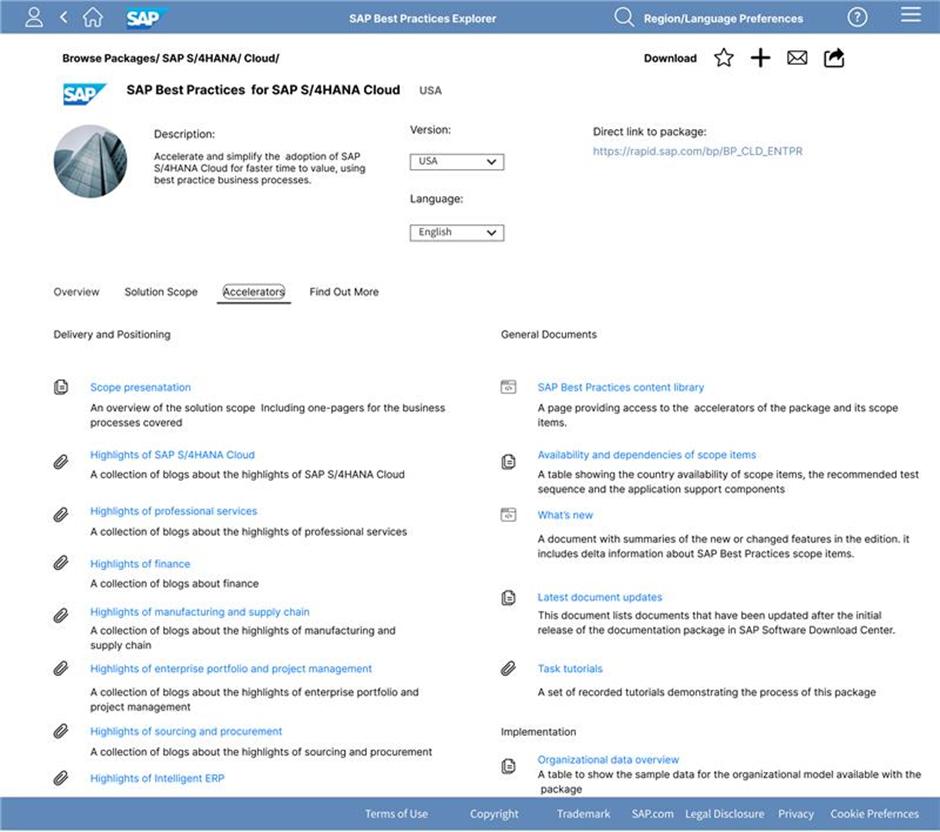Open the hamburger menu icon
The image size is (940, 832).
pyautogui.click(x=911, y=15)
